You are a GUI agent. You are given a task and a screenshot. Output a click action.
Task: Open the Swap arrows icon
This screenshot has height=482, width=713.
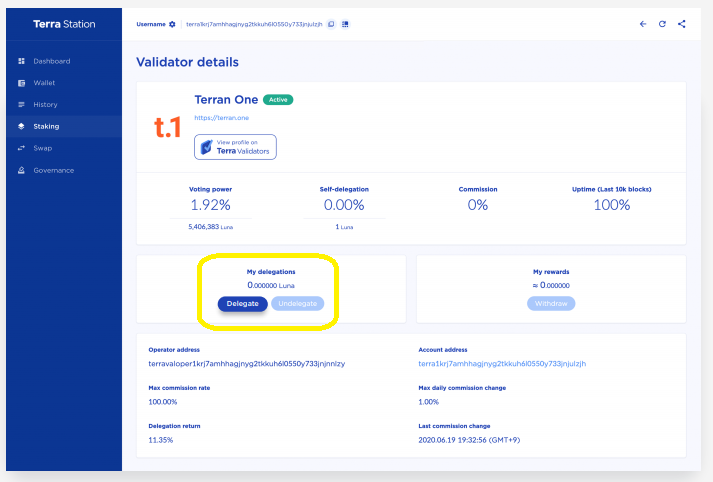tap(21, 148)
